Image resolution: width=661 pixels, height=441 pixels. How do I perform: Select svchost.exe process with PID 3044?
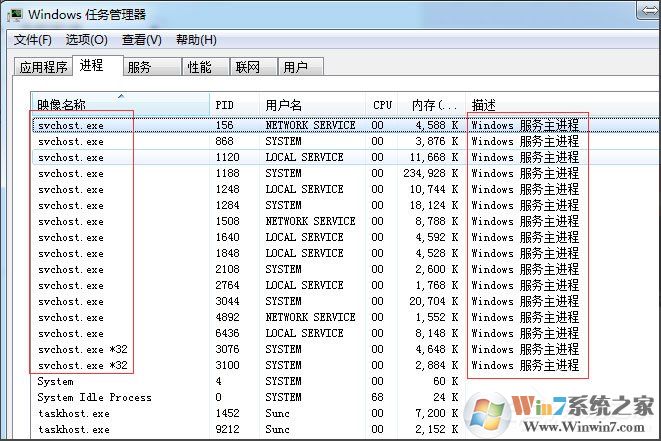pyautogui.click(x=346, y=301)
